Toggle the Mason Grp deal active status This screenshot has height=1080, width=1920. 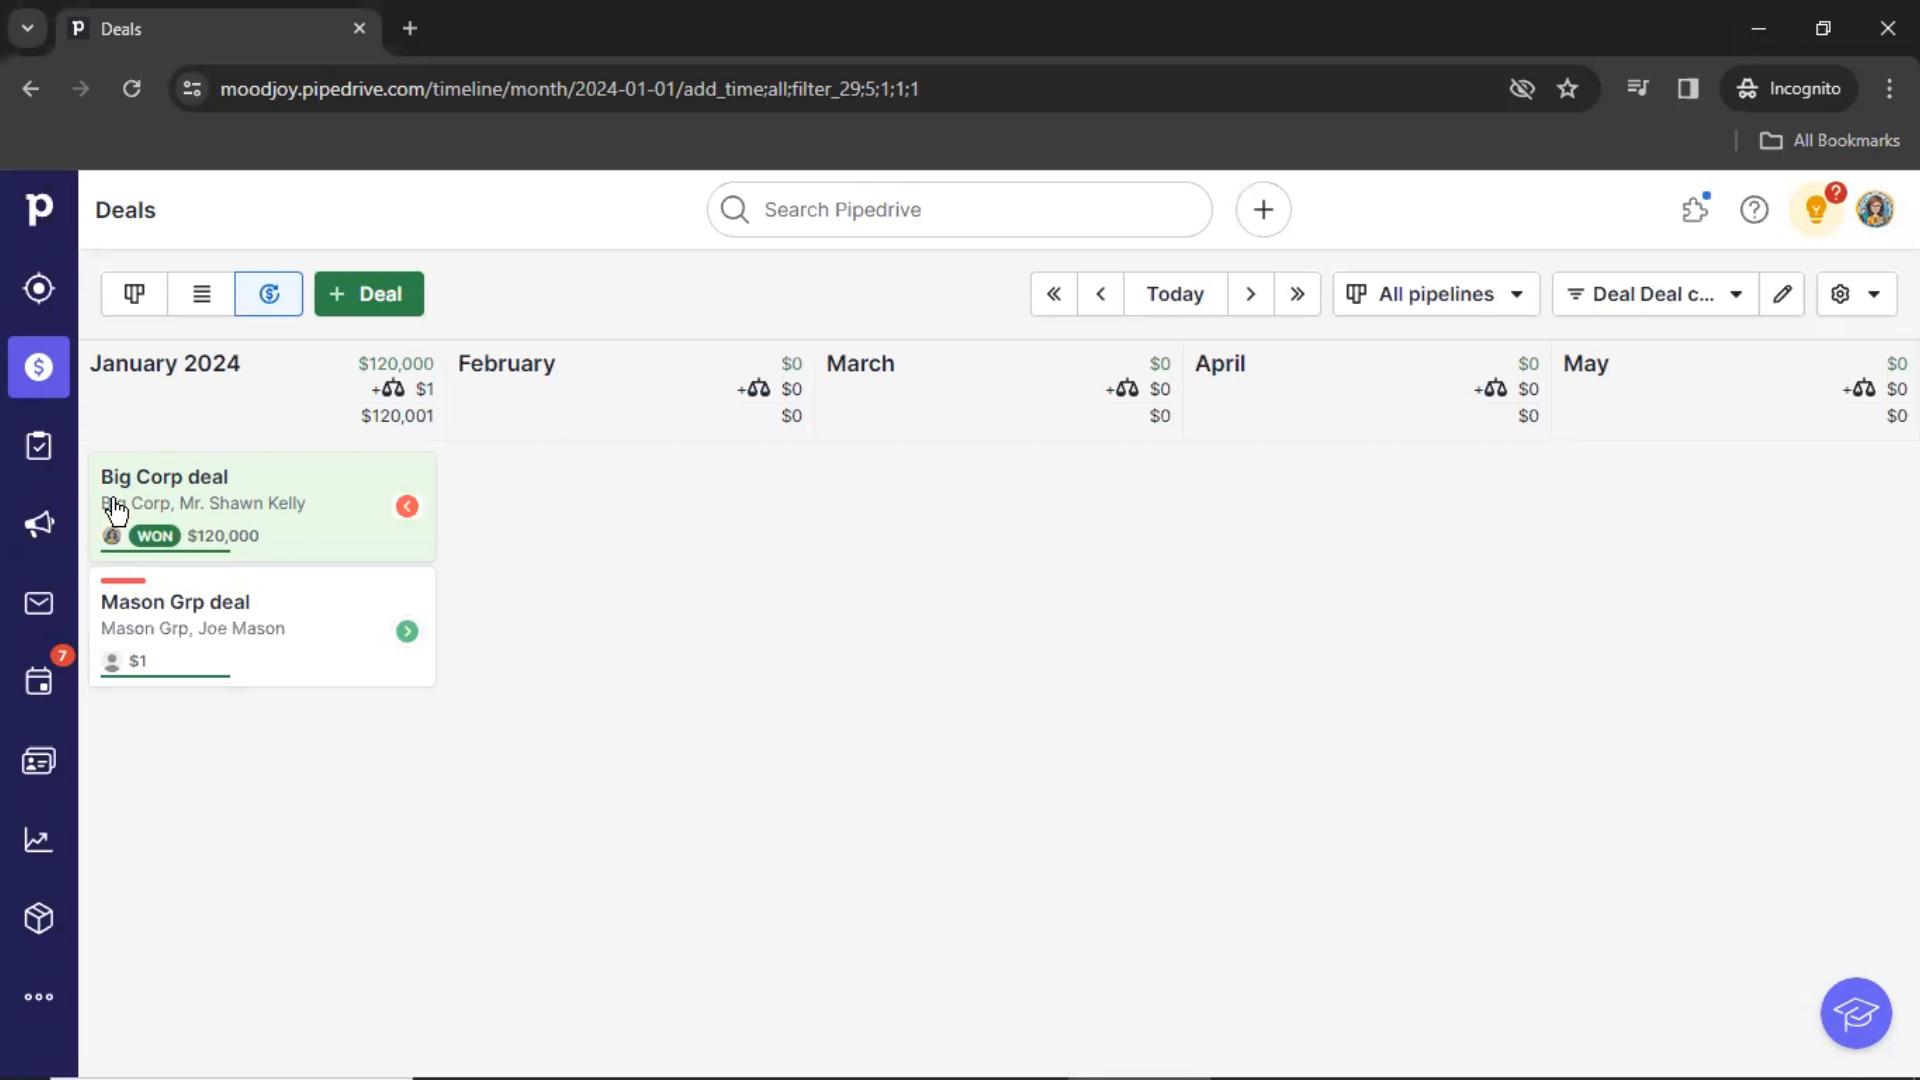click(x=406, y=629)
